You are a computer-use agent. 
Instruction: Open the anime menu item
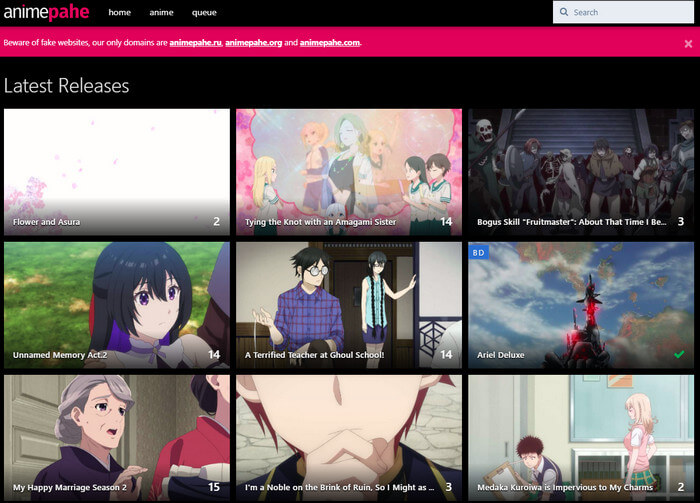tap(161, 12)
